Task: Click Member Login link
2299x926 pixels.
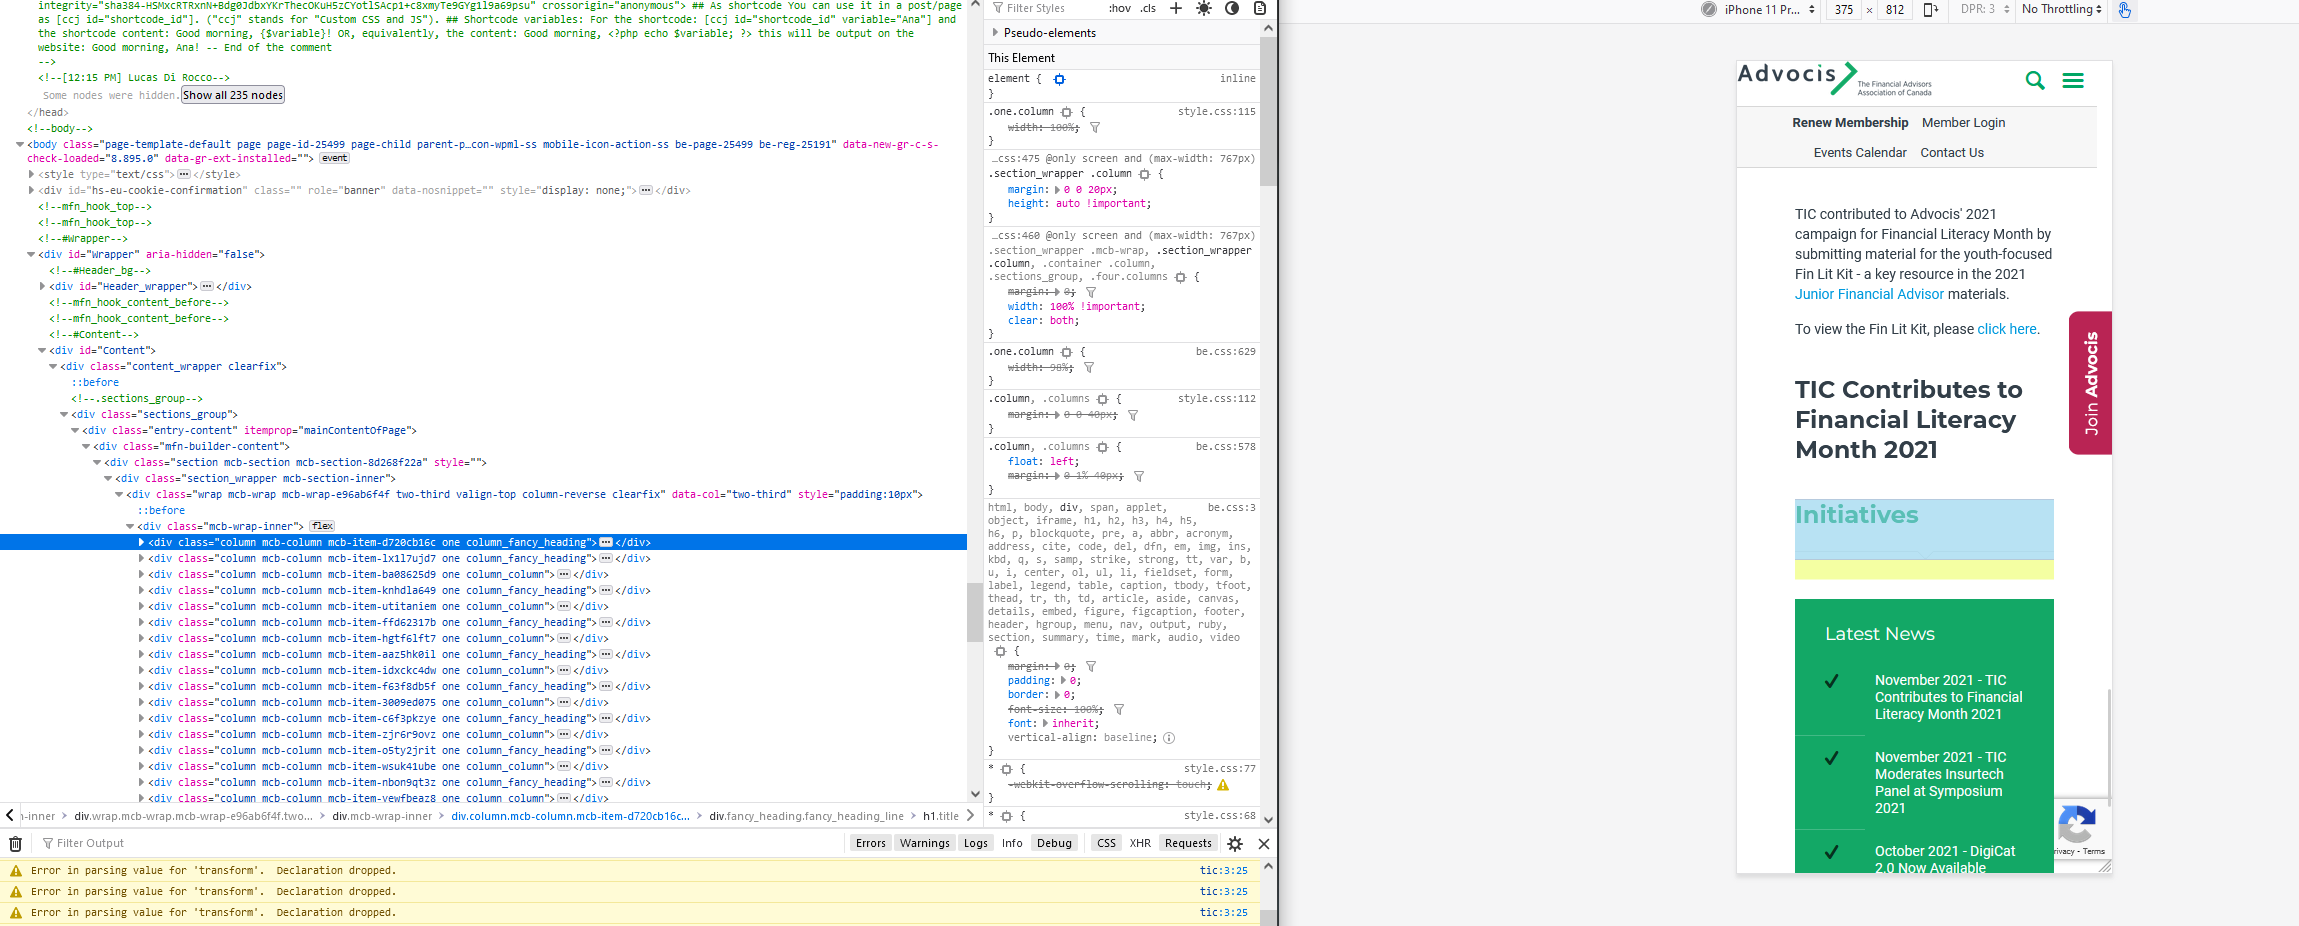Action: [1963, 123]
